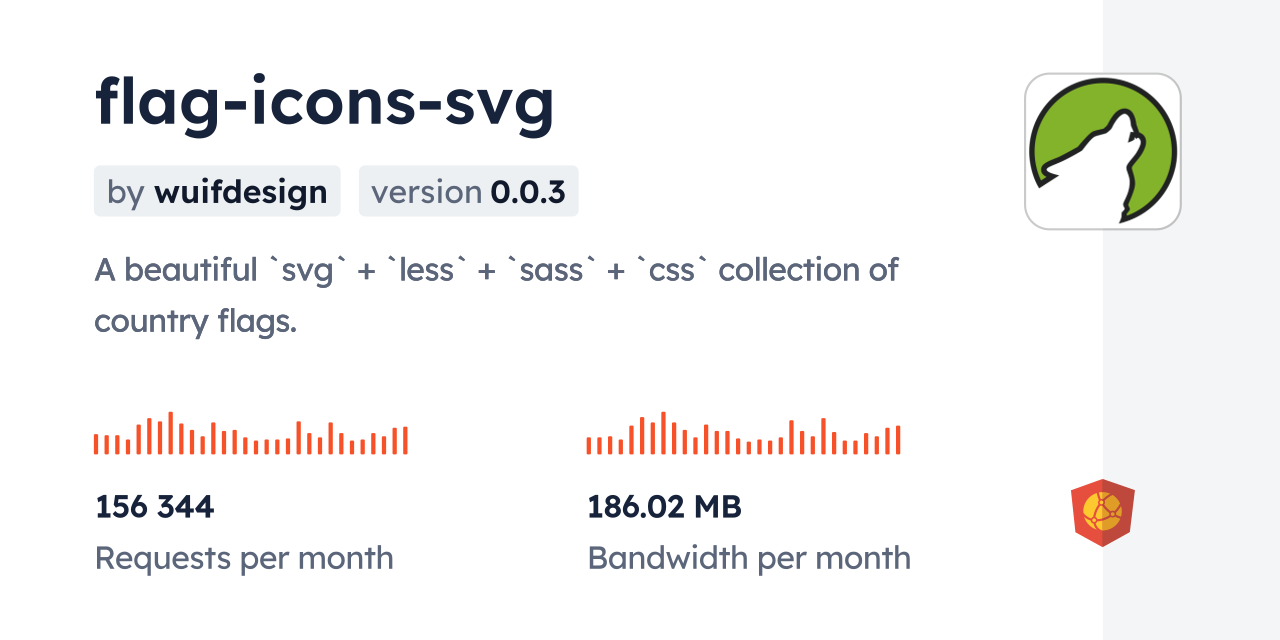Screen dimensions: 1280x640
Task: Click the last bar of bandwidth chart
Action: coord(898,440)
